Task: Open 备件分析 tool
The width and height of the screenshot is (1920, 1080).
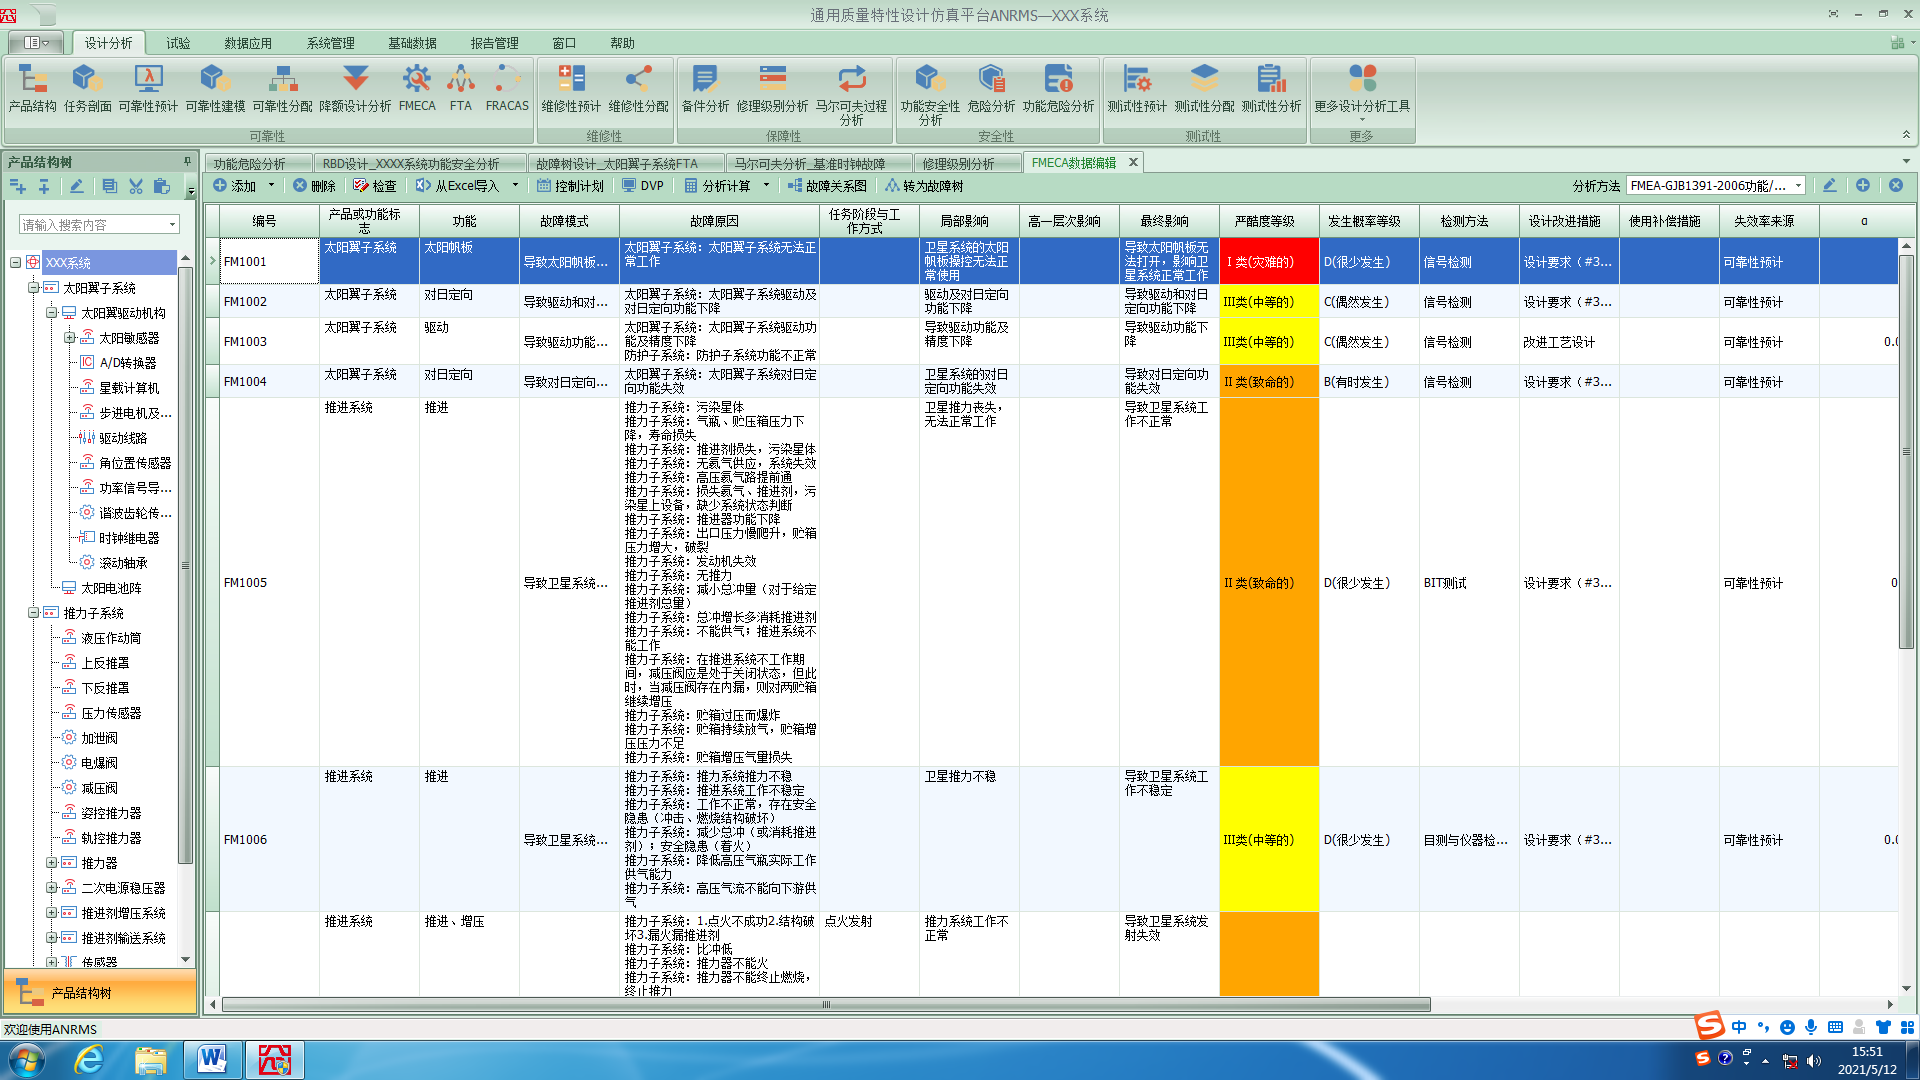Action: point(705,88)
